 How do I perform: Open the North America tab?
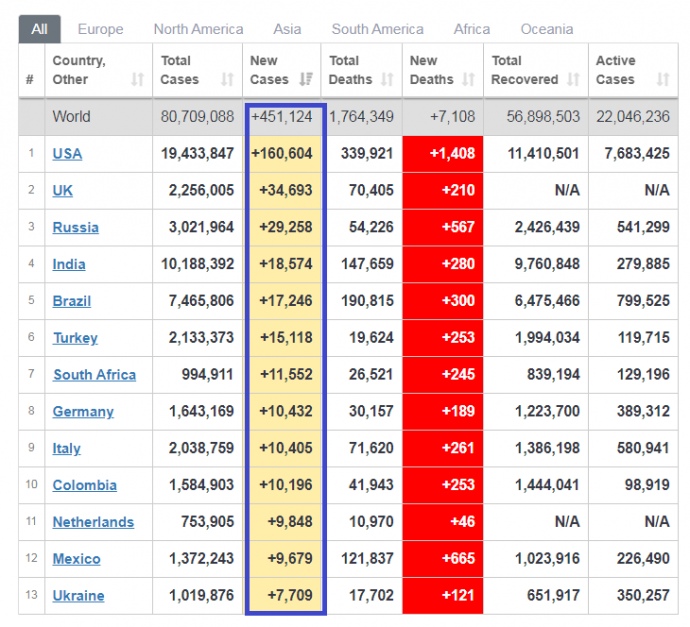pos(198,29)
